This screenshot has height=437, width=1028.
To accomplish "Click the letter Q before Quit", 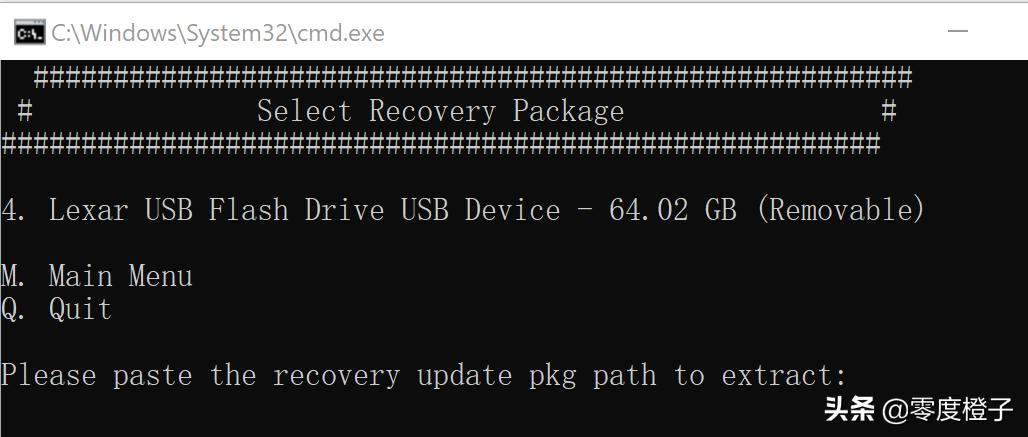I will 10,310.
